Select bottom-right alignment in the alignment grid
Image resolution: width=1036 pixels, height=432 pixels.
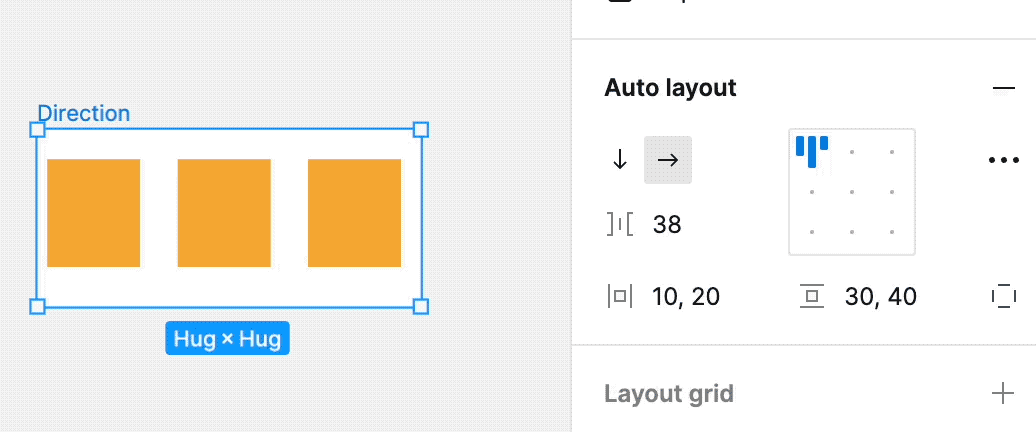(891, 232)
